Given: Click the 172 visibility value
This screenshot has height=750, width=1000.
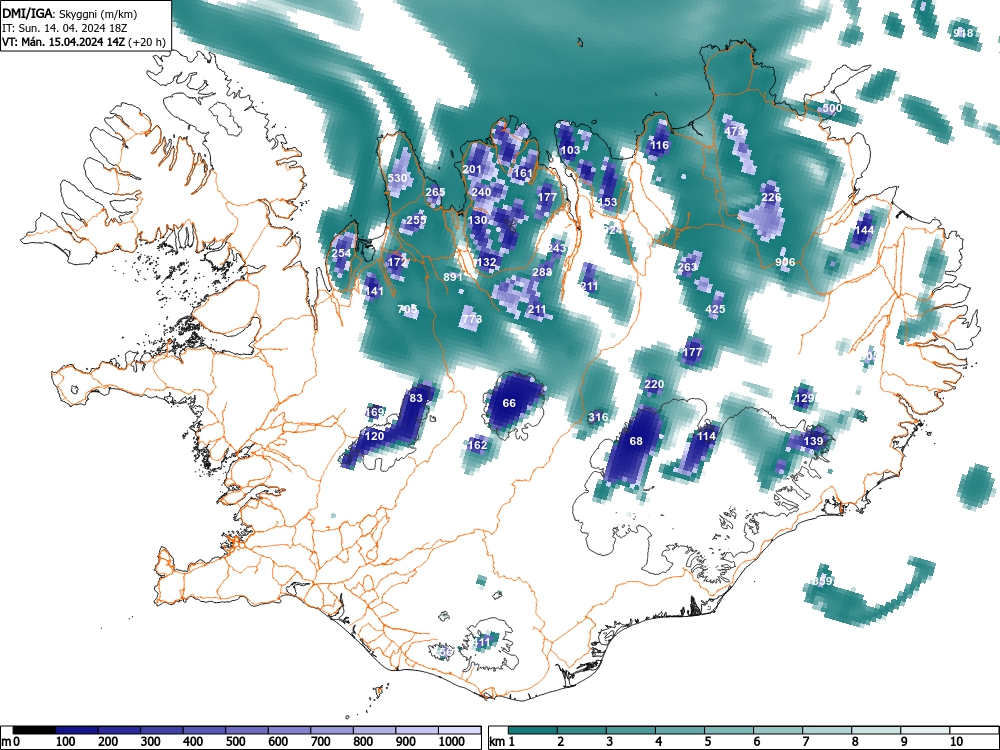Looking at the screenshot, I should point(397,262).
